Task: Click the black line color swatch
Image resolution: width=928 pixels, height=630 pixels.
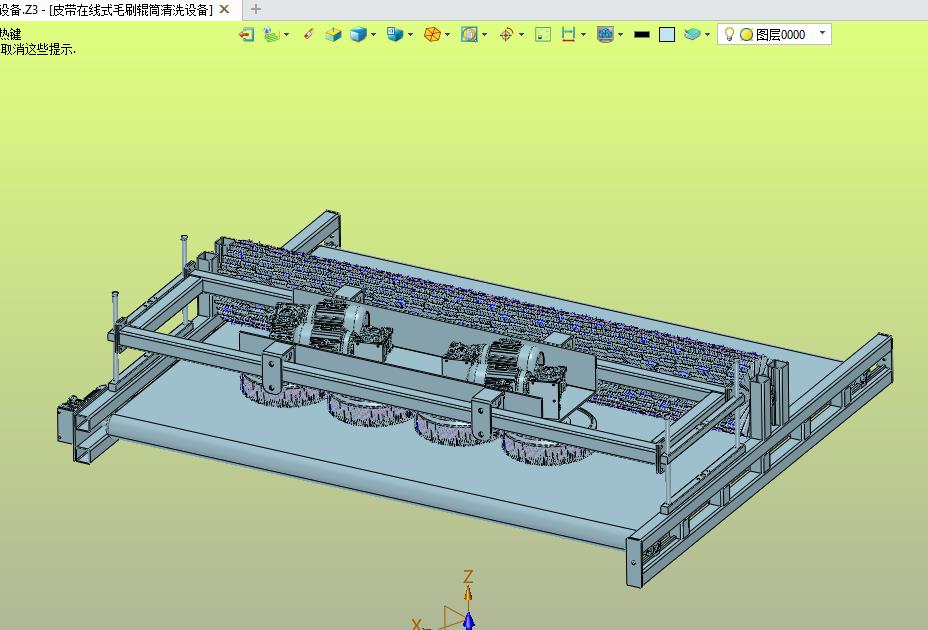Action: click(642, 35)
